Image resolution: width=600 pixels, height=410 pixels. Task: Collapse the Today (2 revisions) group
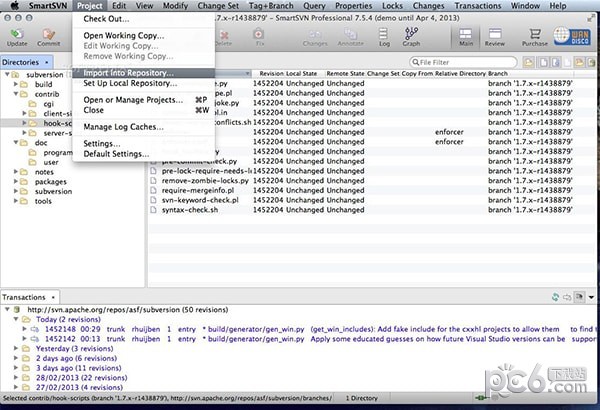click(16, 319)
